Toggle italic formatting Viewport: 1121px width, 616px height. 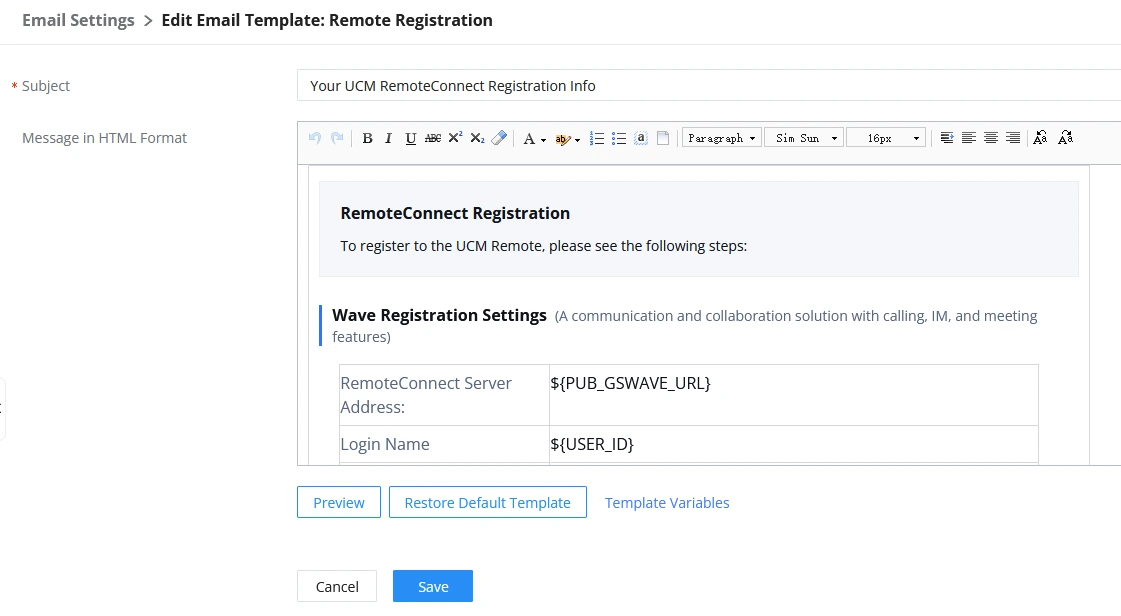(x=388, y=138)
